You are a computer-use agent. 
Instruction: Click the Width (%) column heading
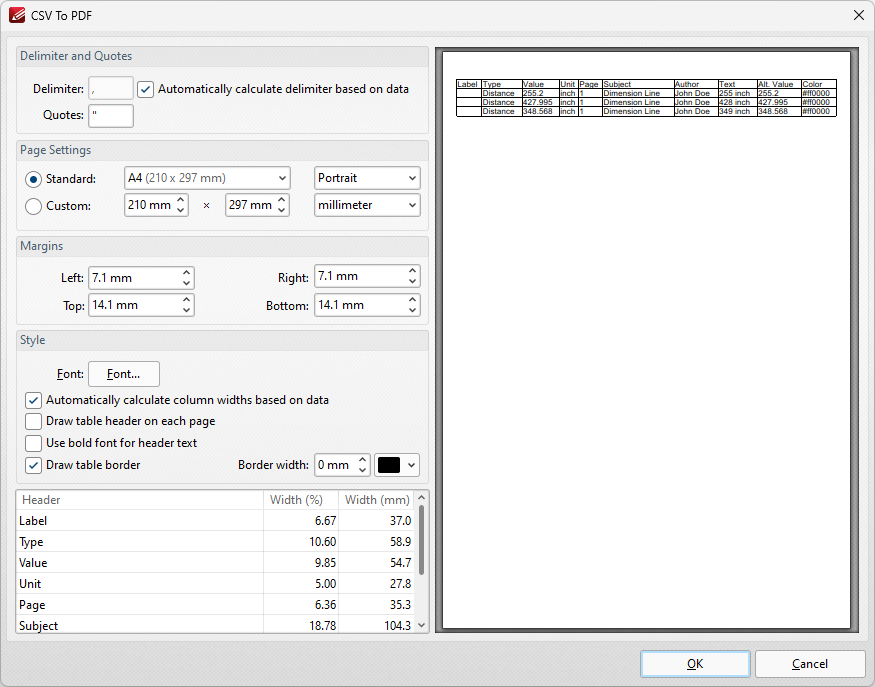pyautogui.click(x=301, y=500)
